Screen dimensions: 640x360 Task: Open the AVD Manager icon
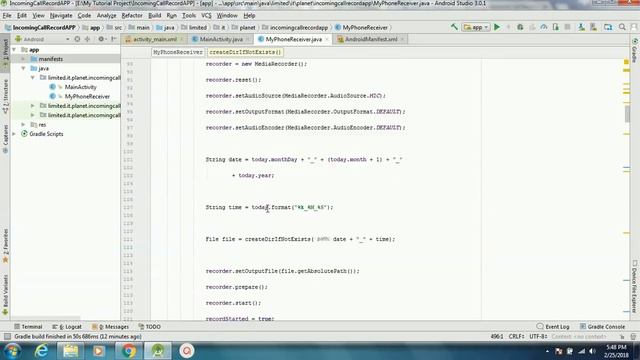tap(581, 27)
